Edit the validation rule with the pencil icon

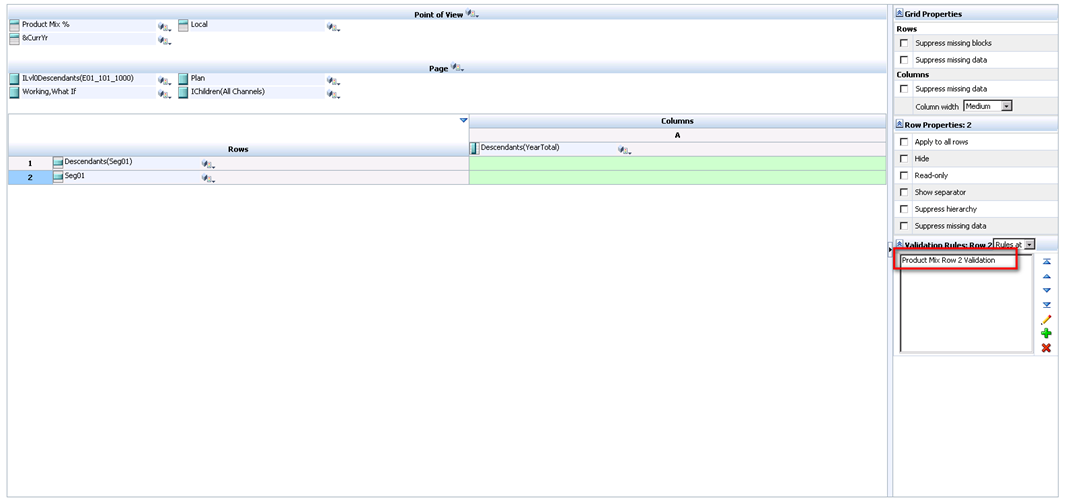[1046, 319]
